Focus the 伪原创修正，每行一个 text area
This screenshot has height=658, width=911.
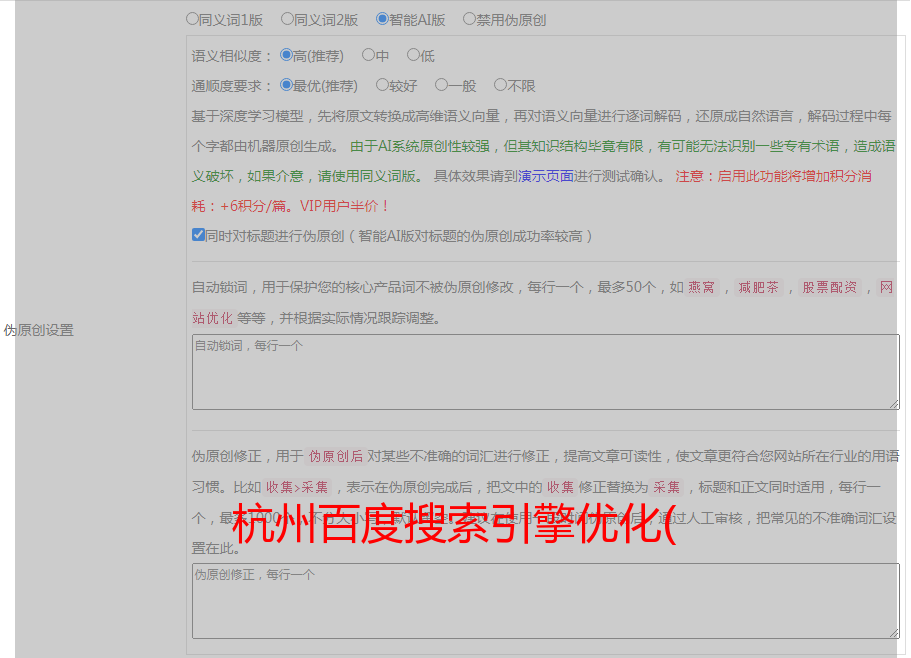click(546, 601)
